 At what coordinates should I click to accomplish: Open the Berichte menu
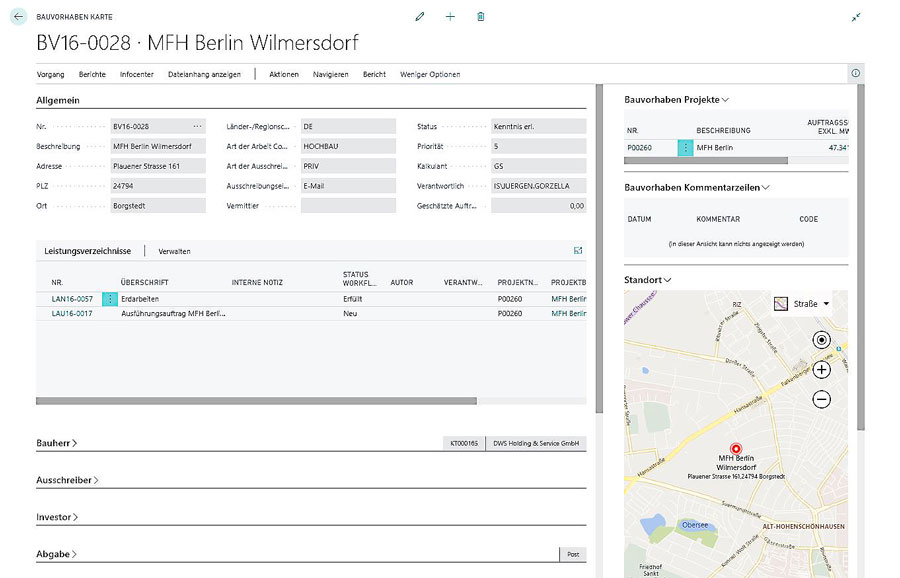point(92,74)
